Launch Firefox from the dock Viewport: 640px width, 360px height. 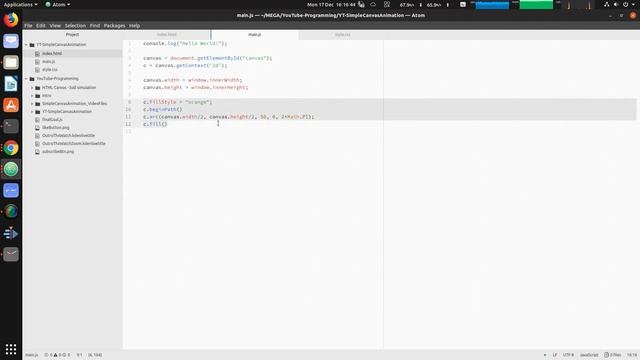coord(11,20)
